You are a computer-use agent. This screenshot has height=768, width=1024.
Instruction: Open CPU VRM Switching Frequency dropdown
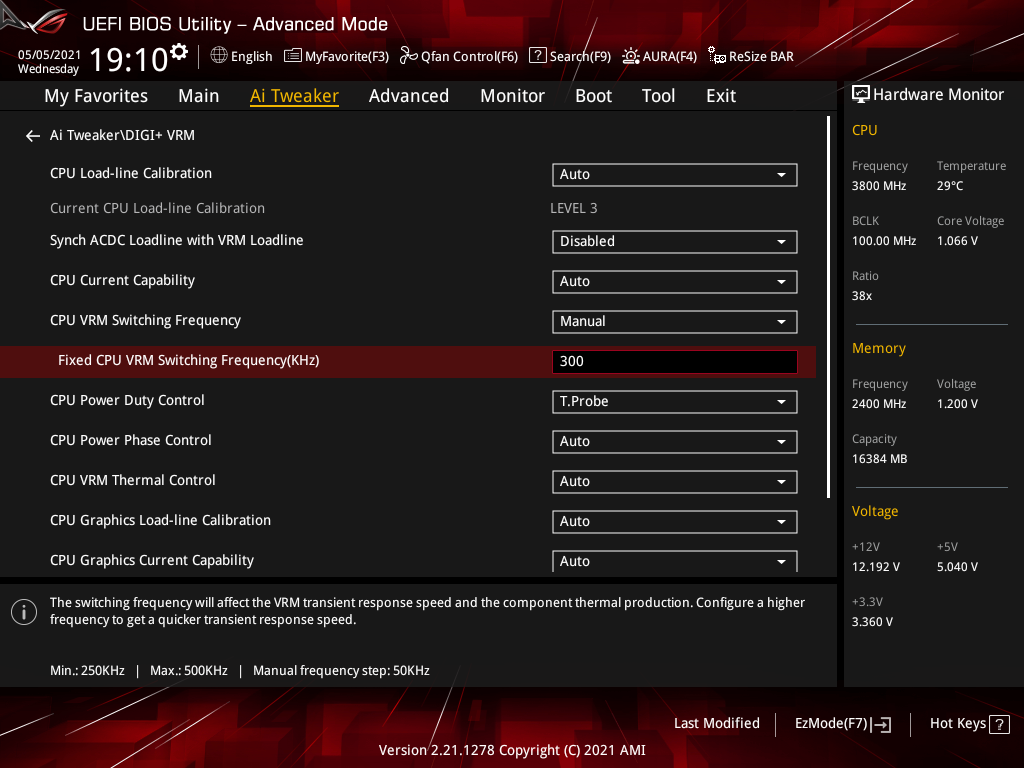pos(675,321)
